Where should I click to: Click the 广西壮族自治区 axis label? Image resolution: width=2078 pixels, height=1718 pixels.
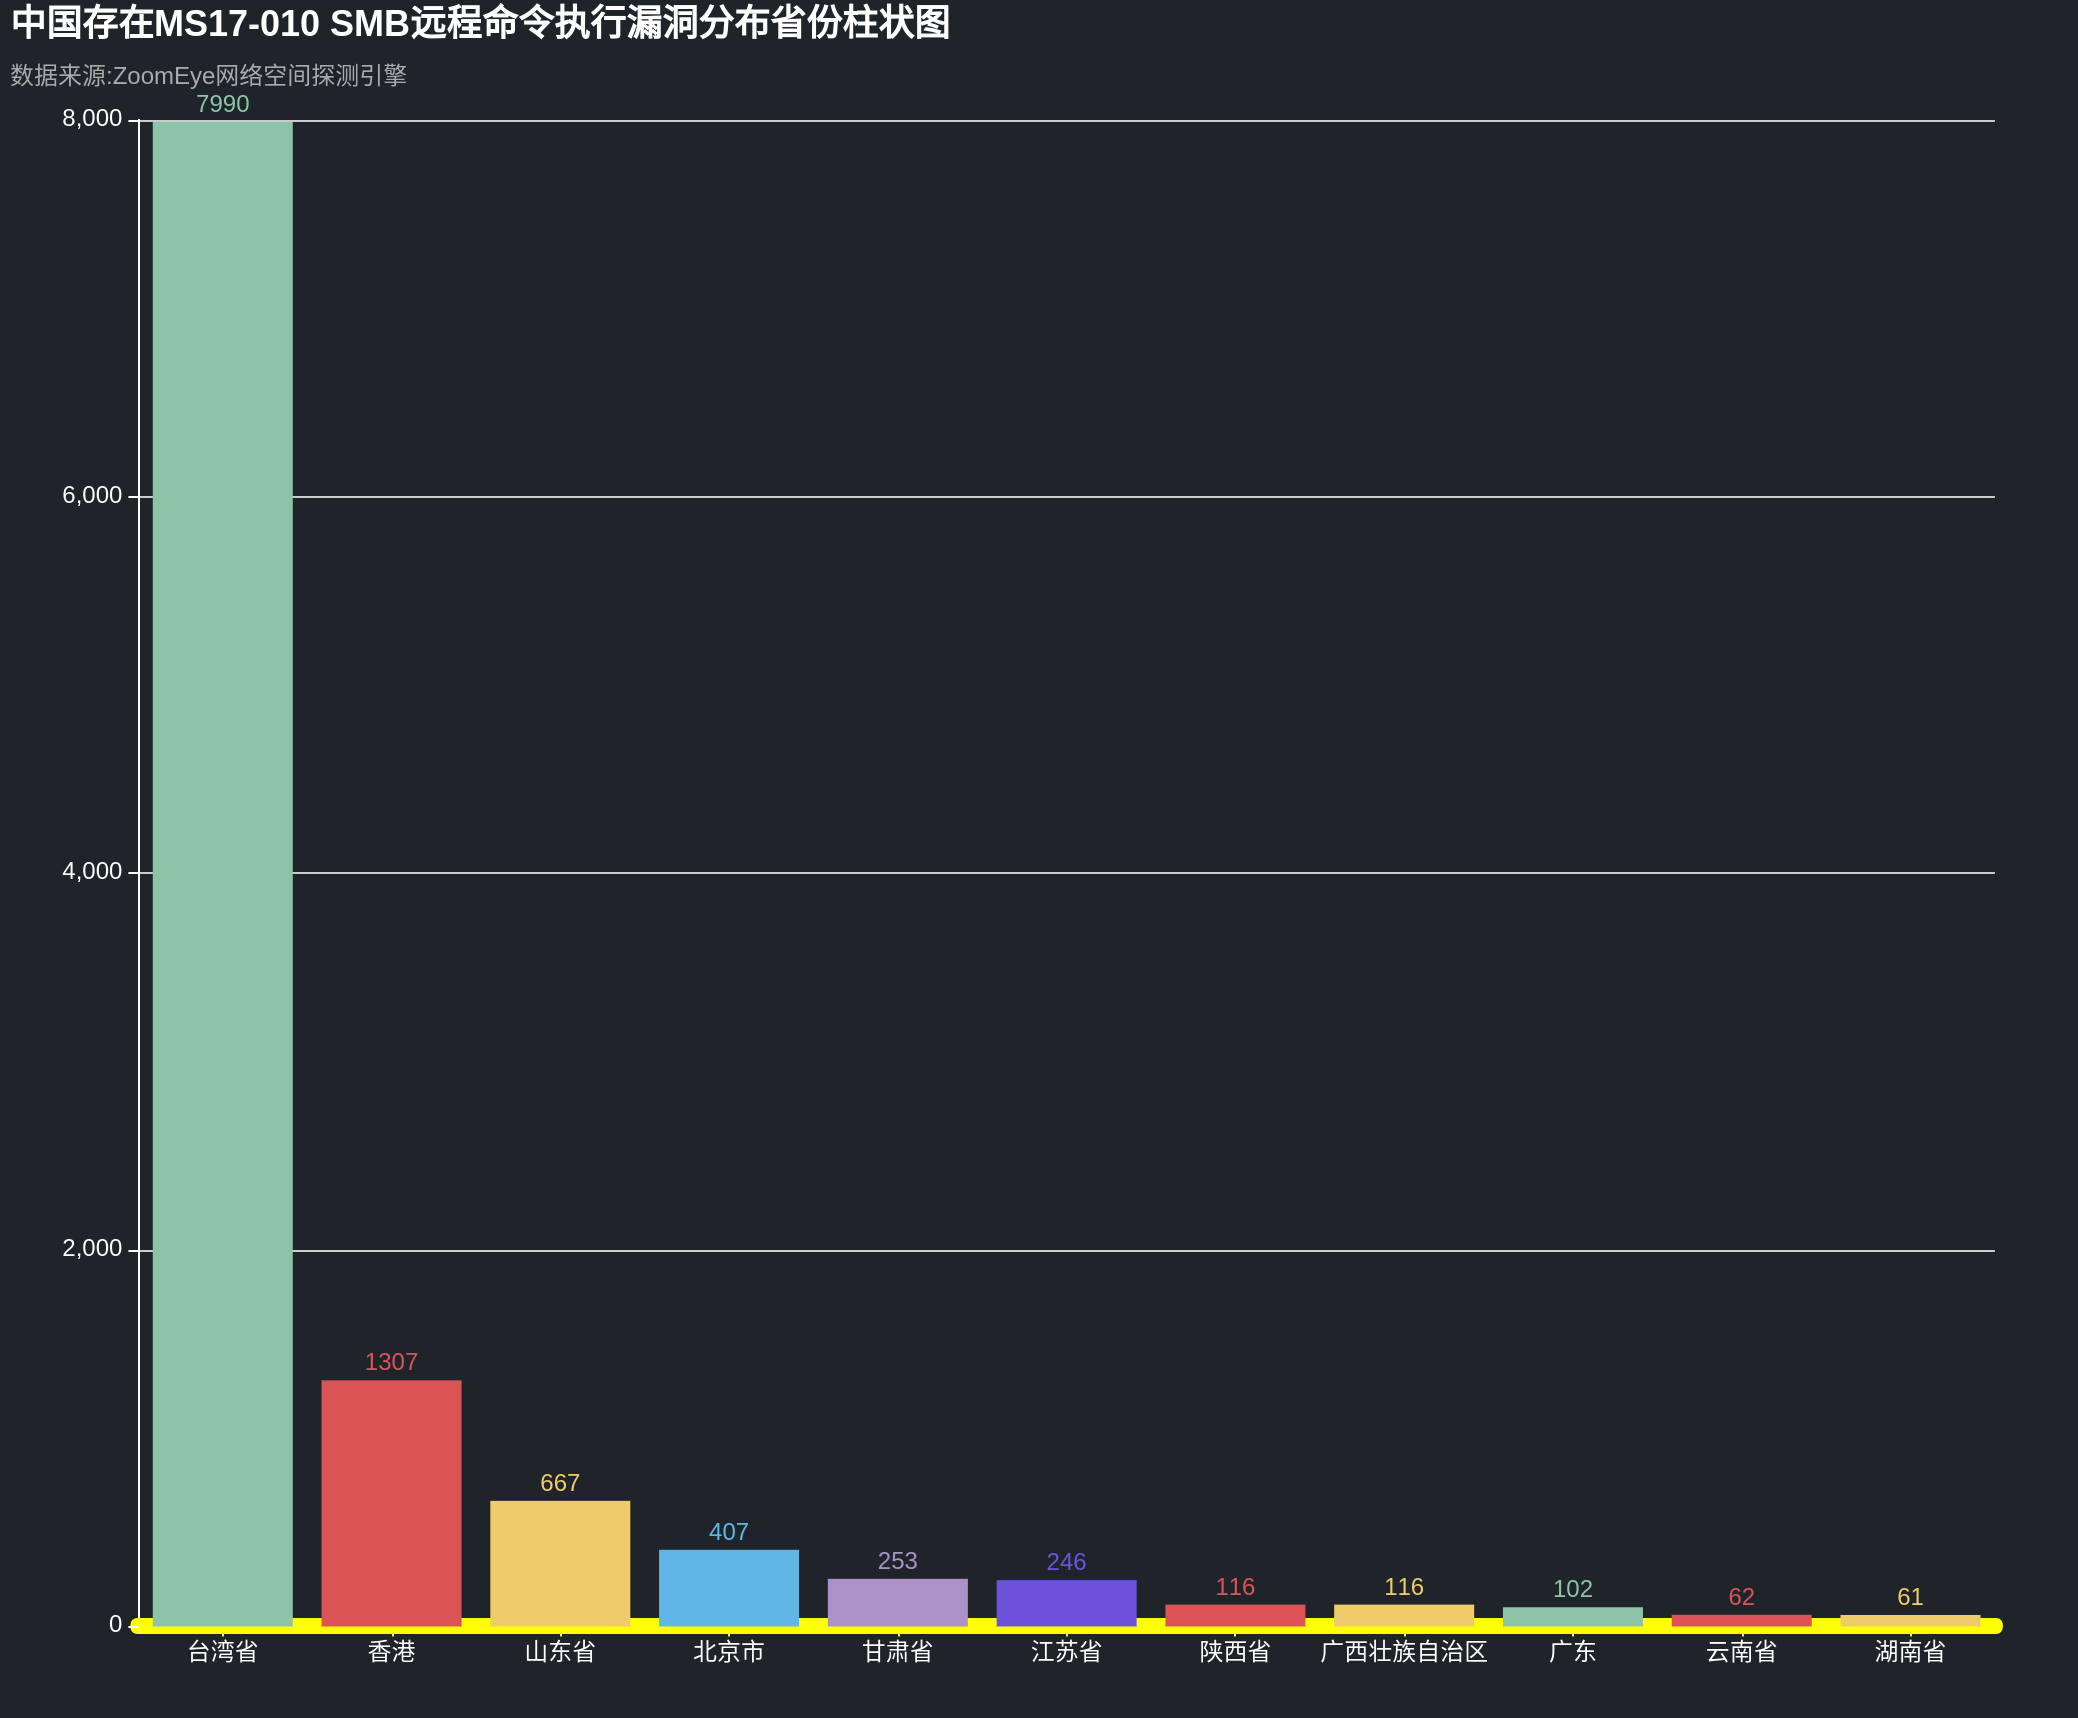1404,1652
